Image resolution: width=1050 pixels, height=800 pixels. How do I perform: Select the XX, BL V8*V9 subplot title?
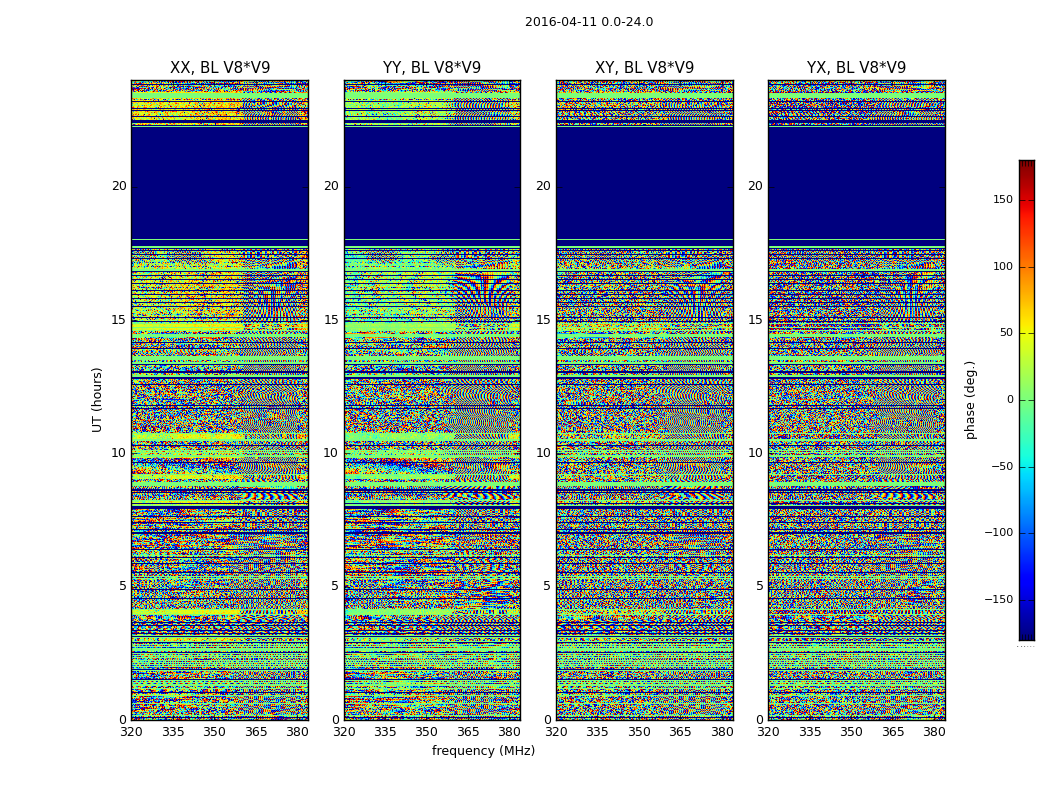pyautogui.click(x=220, y=68)
